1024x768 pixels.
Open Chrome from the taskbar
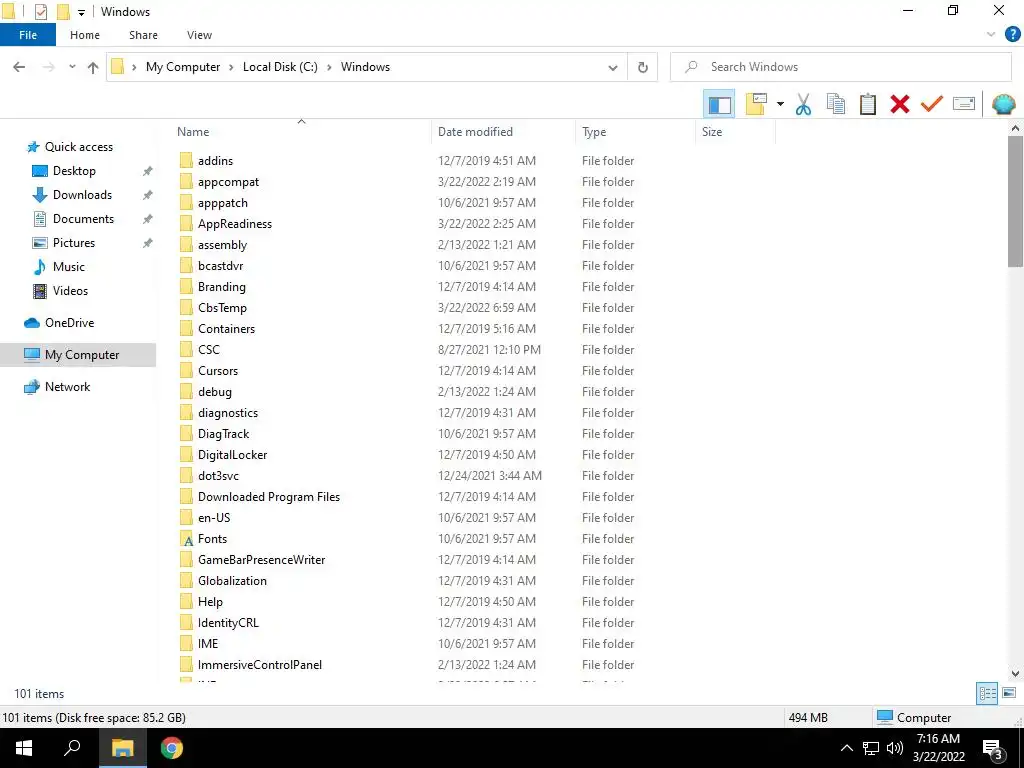[x=172, y=748]
